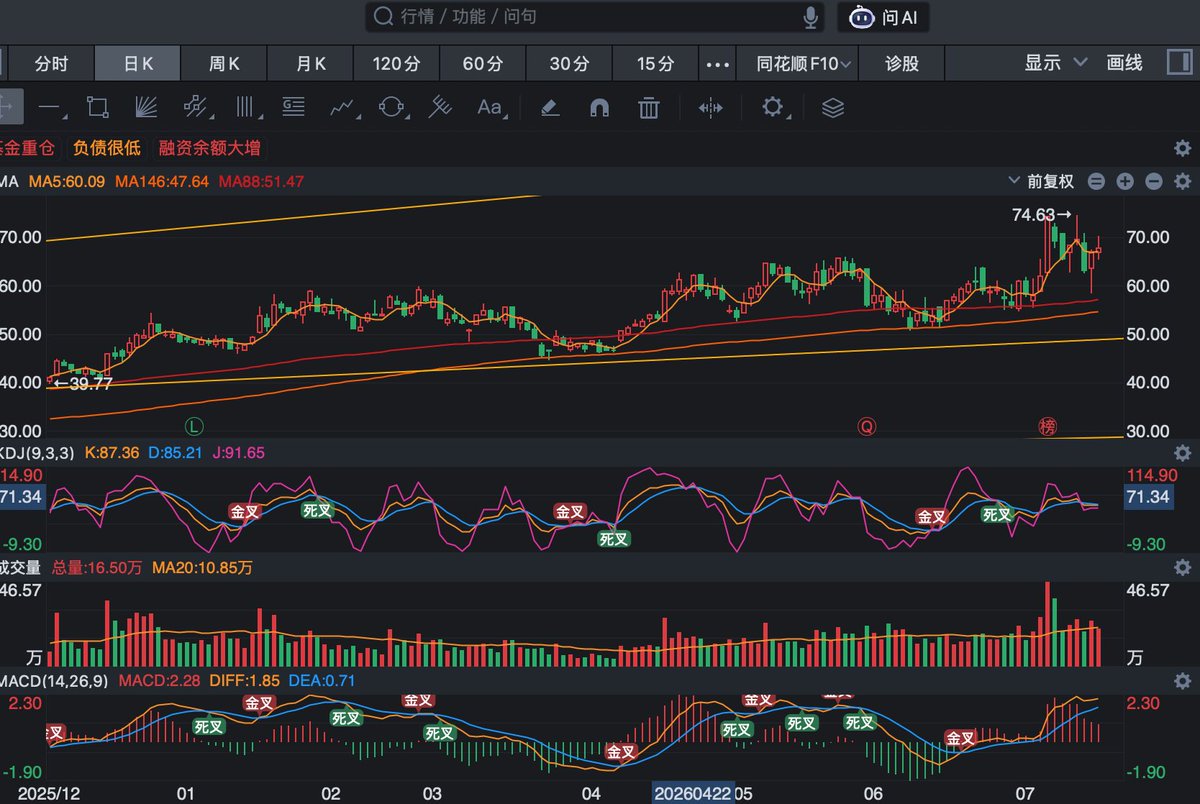This screenshot has height=804, width=1200.
Task: Toggle the side panel layout icon
Action: pos(1179,63)
